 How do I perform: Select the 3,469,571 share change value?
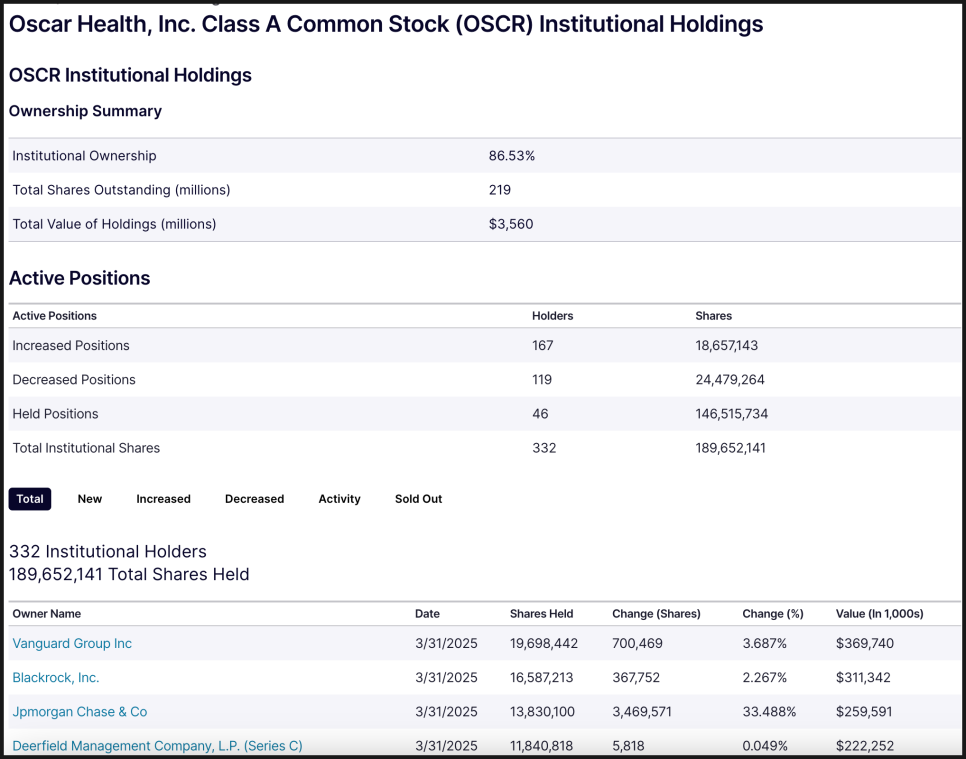(641, 712)
